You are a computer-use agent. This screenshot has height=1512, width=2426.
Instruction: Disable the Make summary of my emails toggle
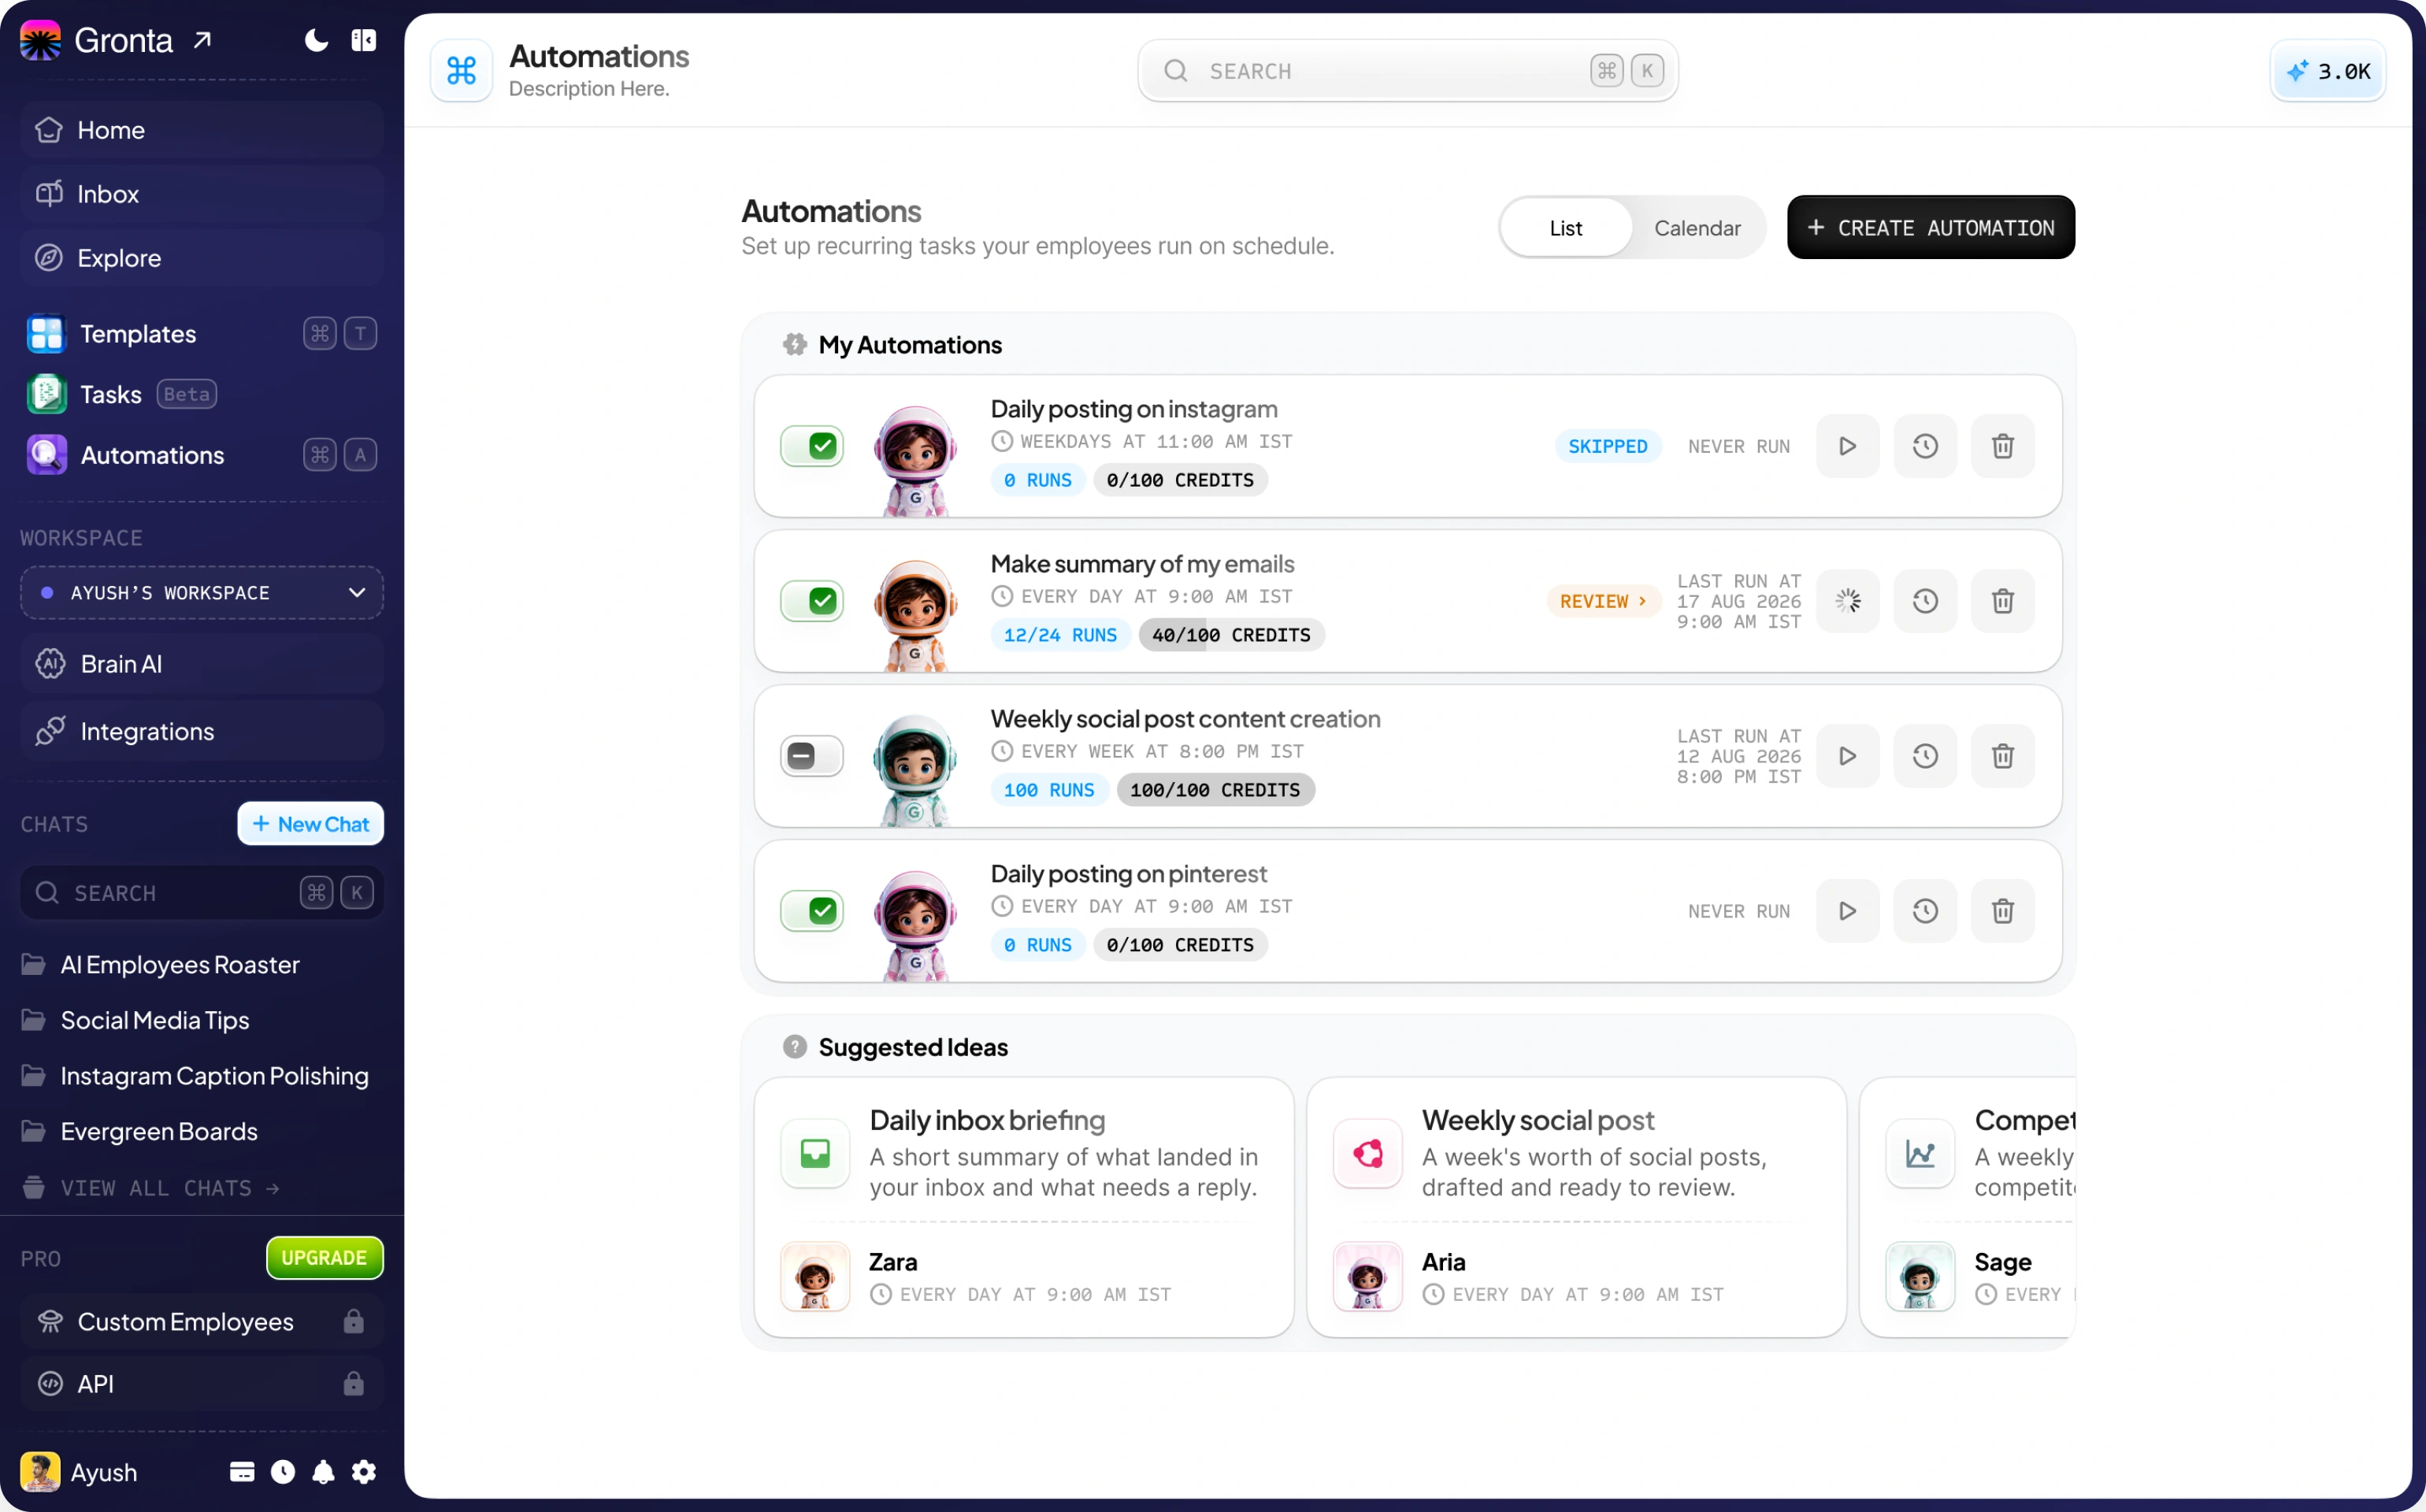click(811, 601)
